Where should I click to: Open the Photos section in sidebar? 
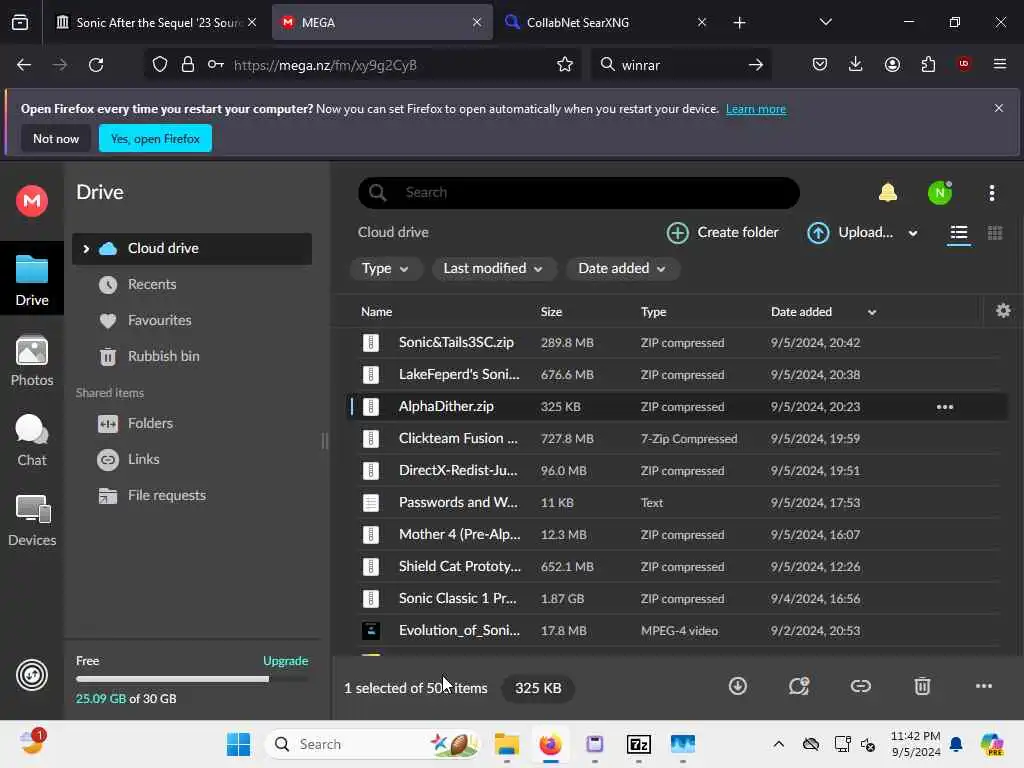tap(32, 361)
